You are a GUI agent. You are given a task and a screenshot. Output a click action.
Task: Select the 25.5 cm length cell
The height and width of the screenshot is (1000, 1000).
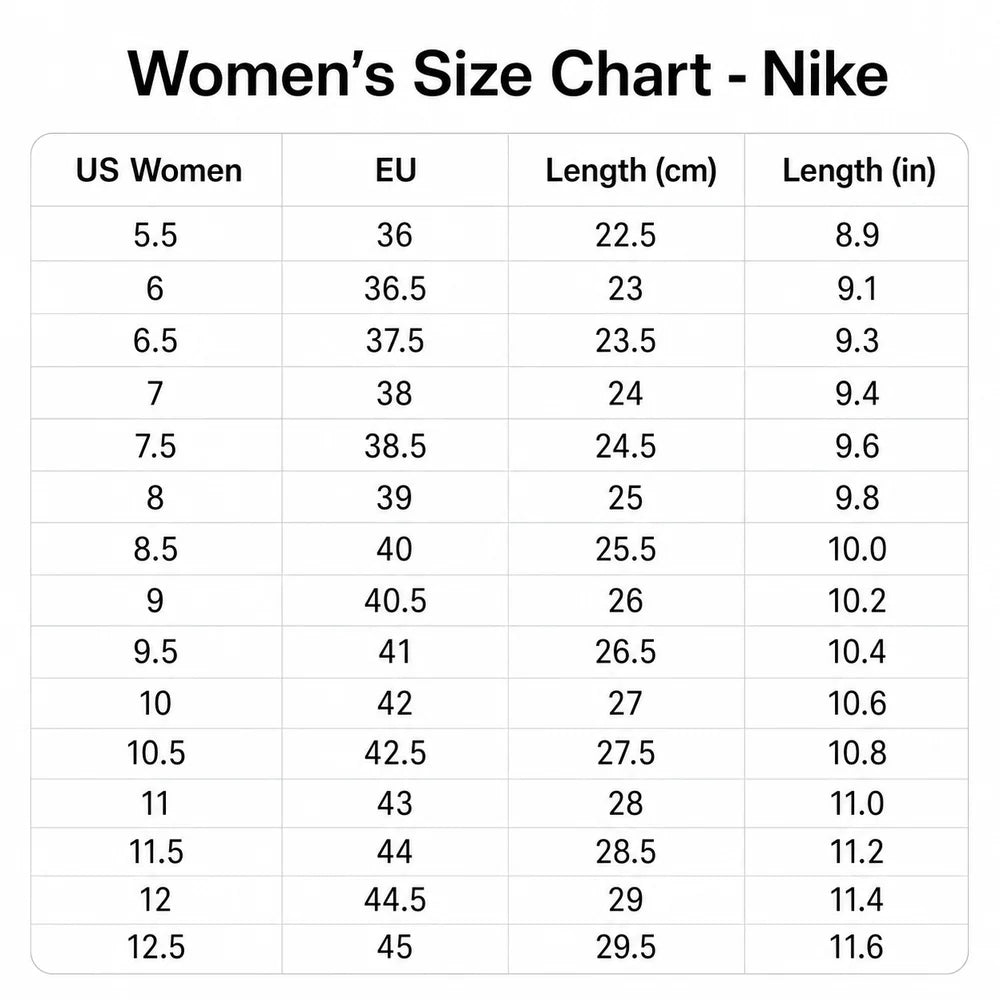coord(626,549)
